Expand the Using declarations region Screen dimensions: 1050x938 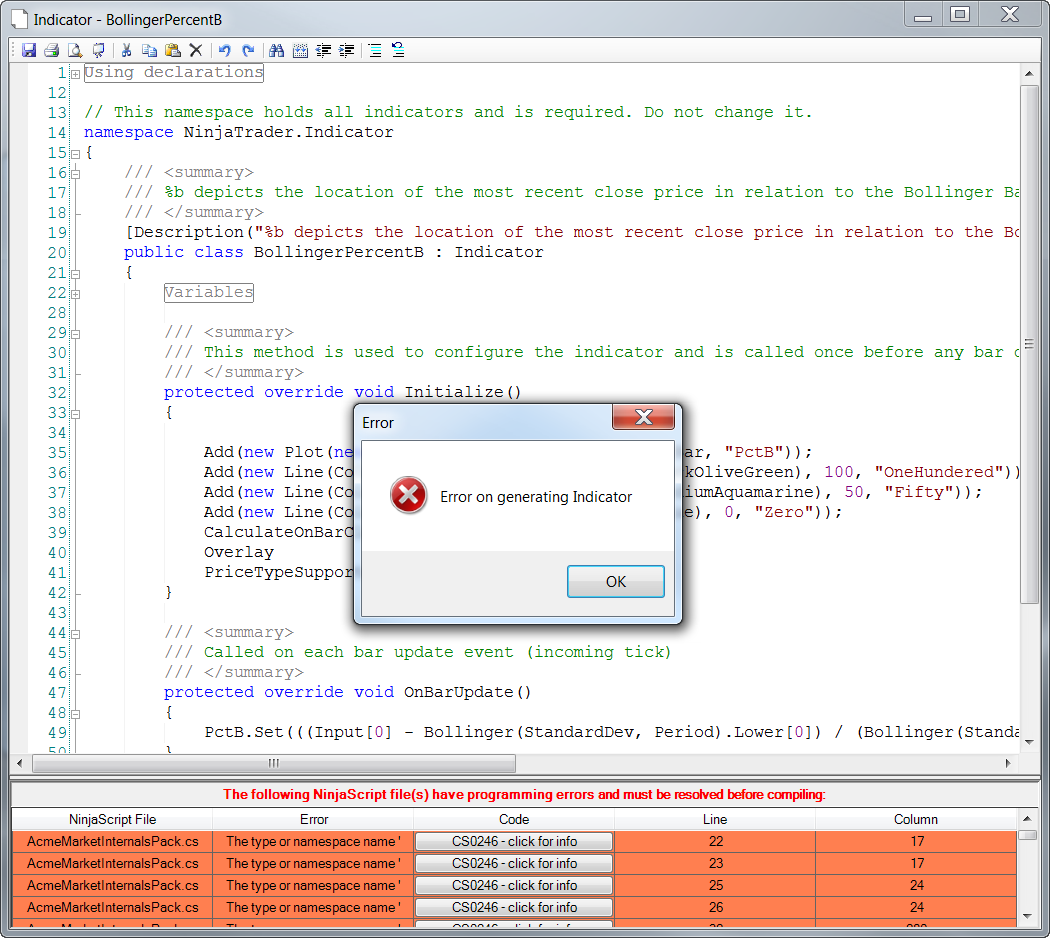tap(76, 74)
